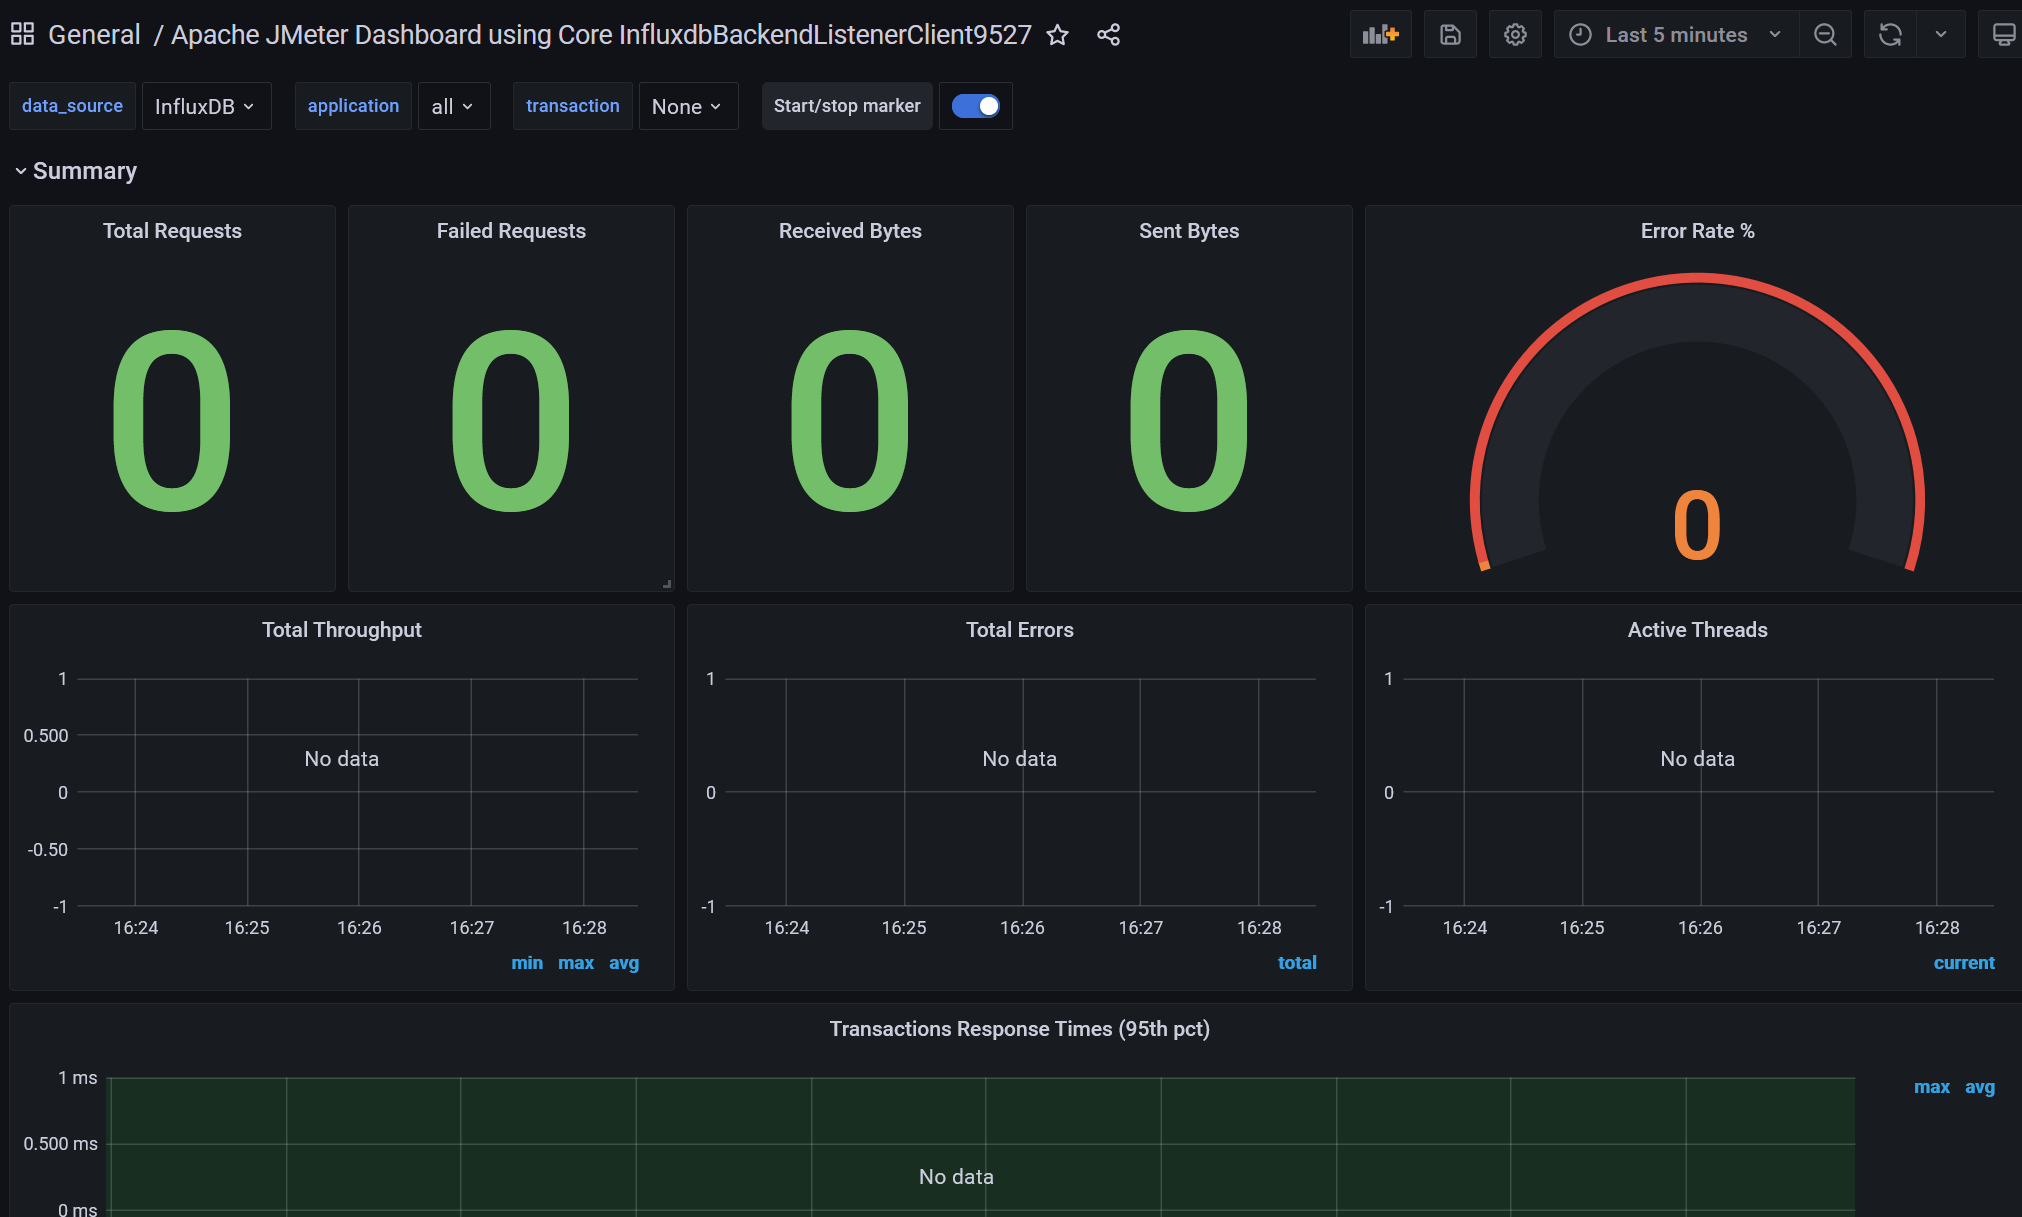Sort Total Errors legend by total
The width and height of the screenshot is (2022, 1217).
[x=1297, y=963]
